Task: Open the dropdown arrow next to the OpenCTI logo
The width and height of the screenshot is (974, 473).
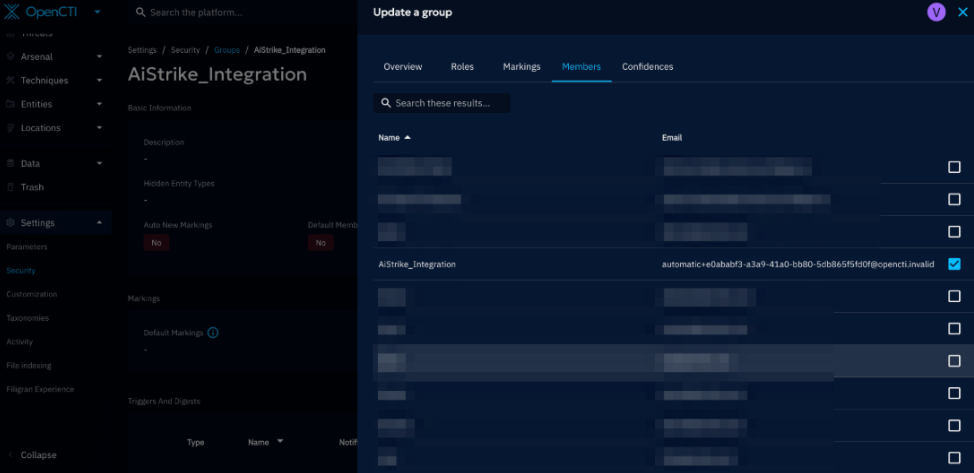Action: pyautogui.click(x=98, y=12)
